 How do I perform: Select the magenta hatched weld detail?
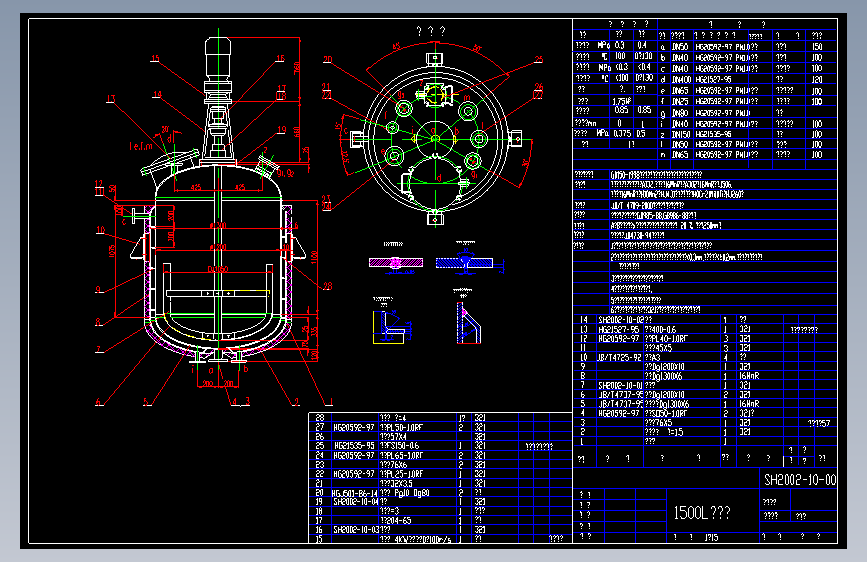pyautogui.click(x=396, y=263)
